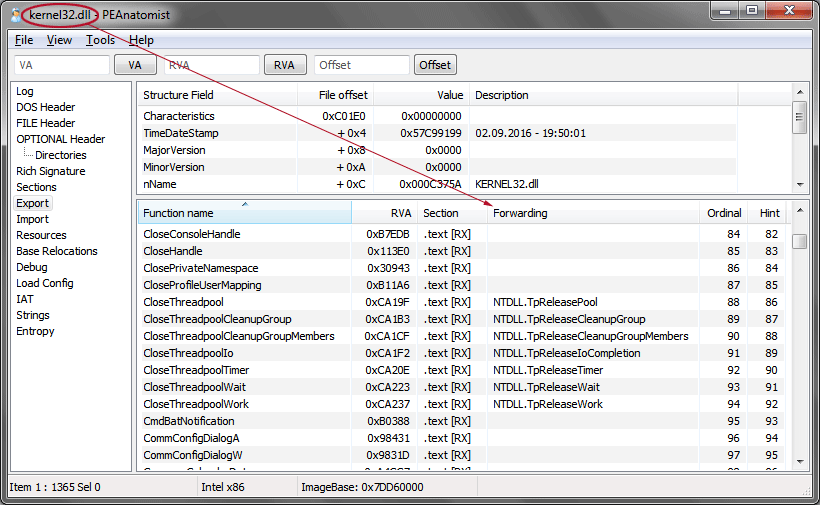The height and width of the screenshot is (505, 820).
Task: Select IAT in the sidebar
Action: click(x=25, y=300)
